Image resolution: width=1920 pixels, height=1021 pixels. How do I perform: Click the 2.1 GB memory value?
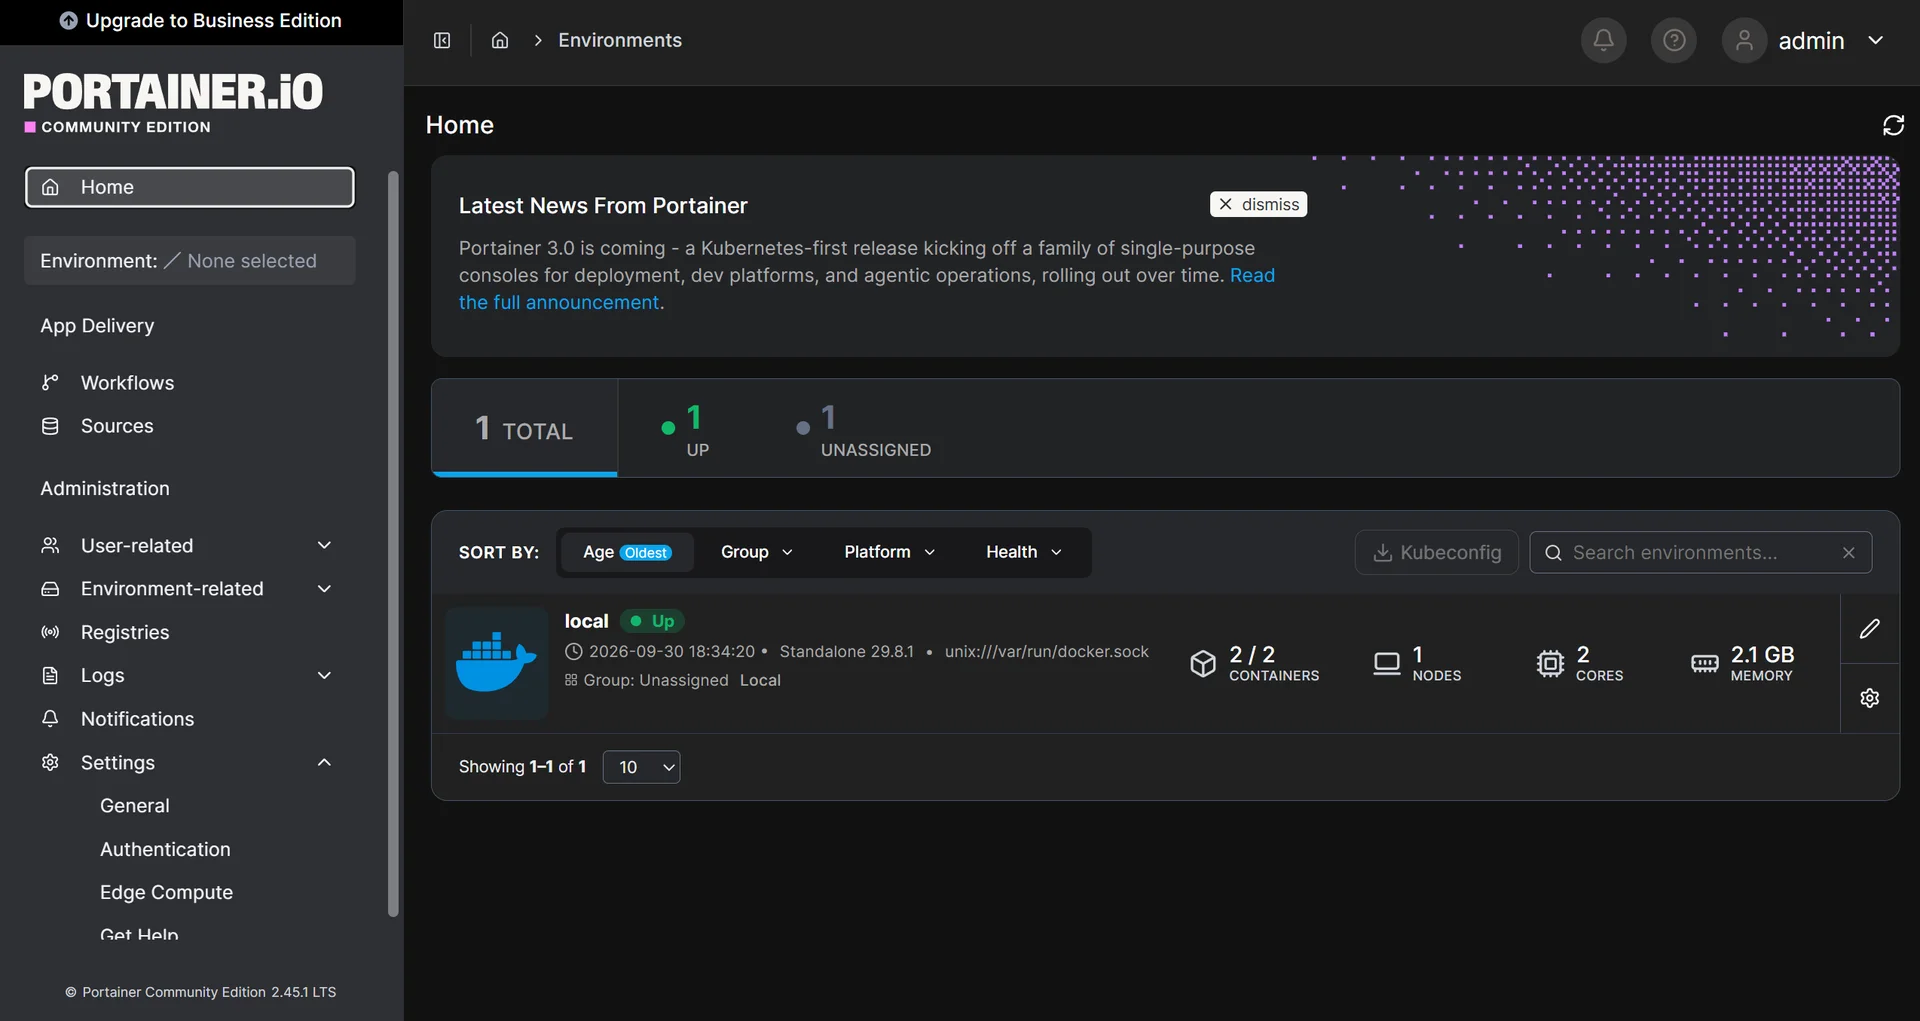coord(1762,654)
